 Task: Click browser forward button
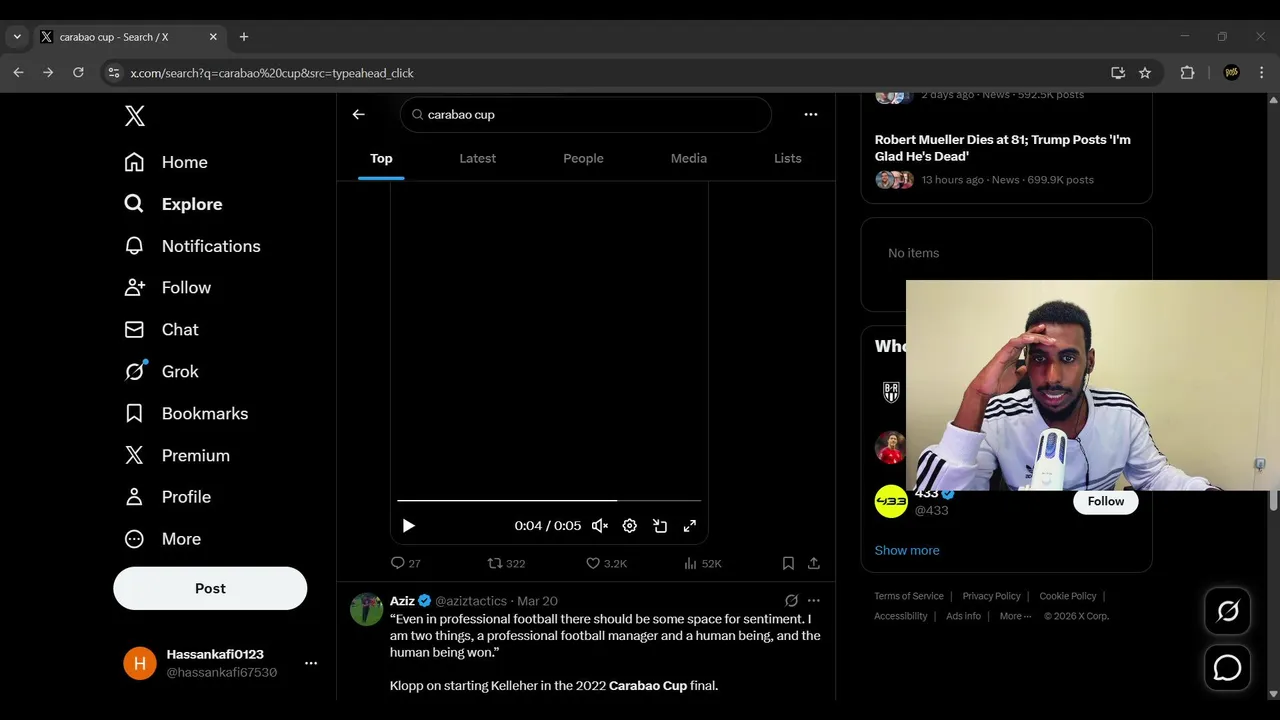pyautogui.click(x=48, y=73)
